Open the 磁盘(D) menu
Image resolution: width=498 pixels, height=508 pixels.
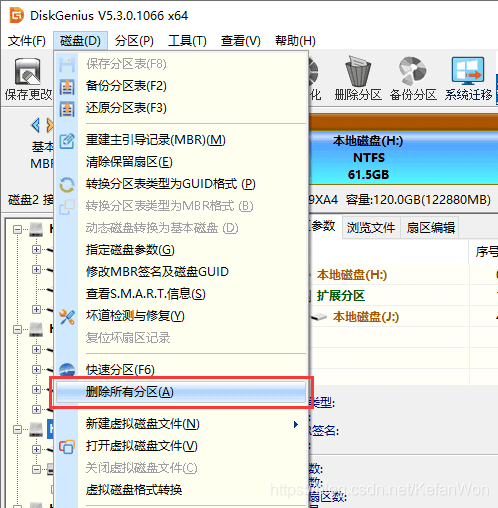[80, 41]
